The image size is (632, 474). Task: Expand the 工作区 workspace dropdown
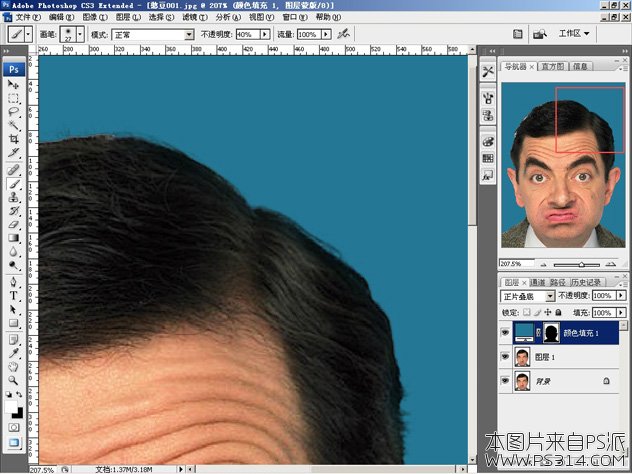[x=573, y=33]
